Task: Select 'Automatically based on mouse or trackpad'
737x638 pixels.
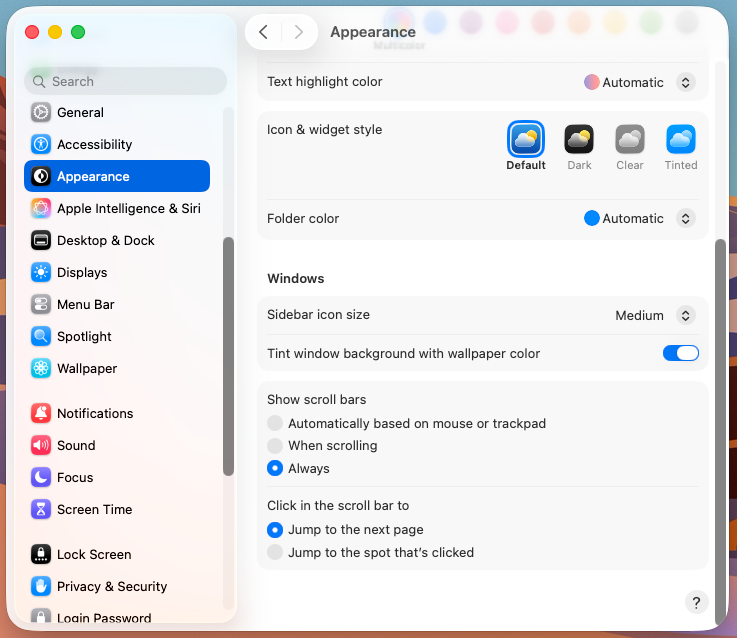Action: click(275, 423)
